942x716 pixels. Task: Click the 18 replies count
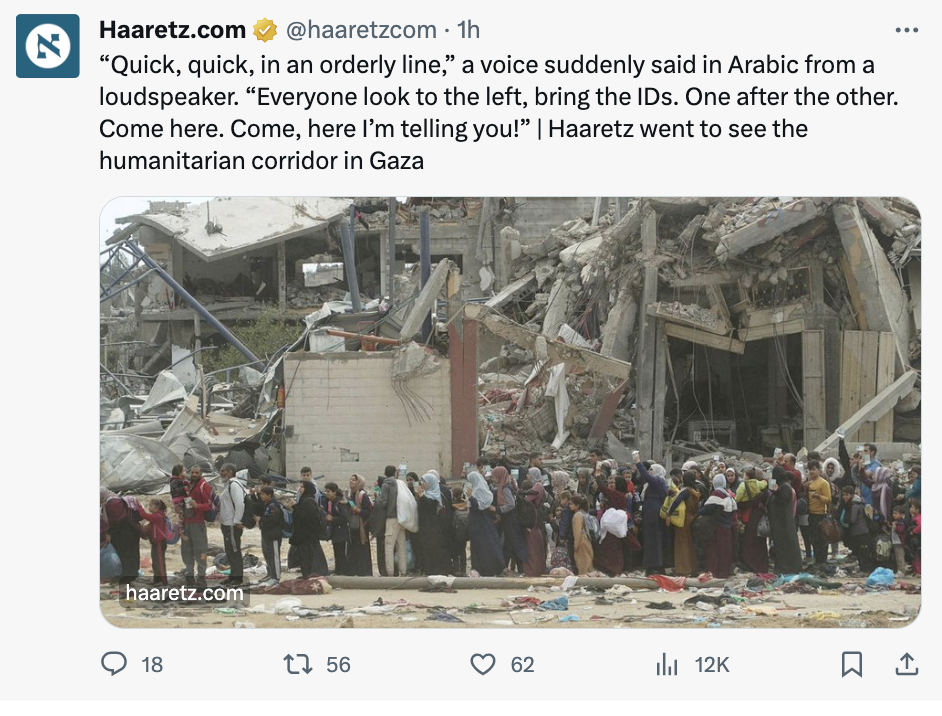click(152, 665)
